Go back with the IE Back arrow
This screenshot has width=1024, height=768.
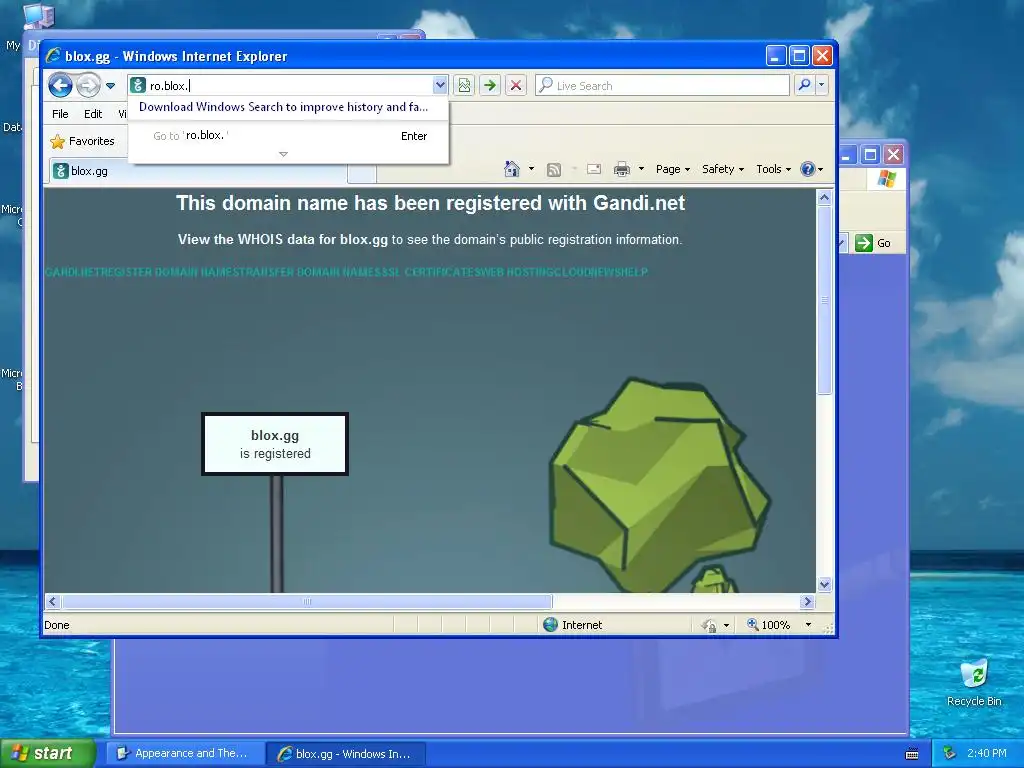[x=60, y=85]
